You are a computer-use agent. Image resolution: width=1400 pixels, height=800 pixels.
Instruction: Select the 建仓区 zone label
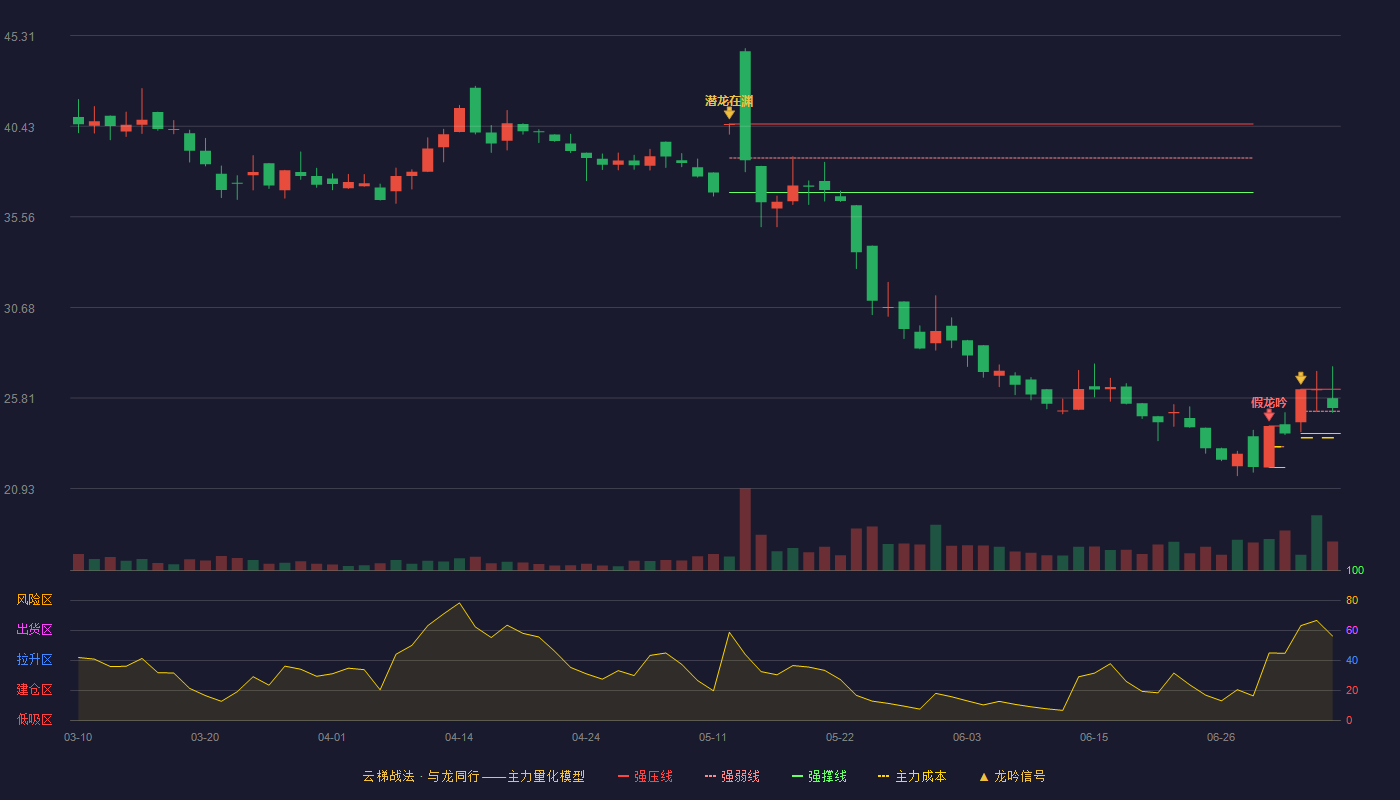coord(34,690)
